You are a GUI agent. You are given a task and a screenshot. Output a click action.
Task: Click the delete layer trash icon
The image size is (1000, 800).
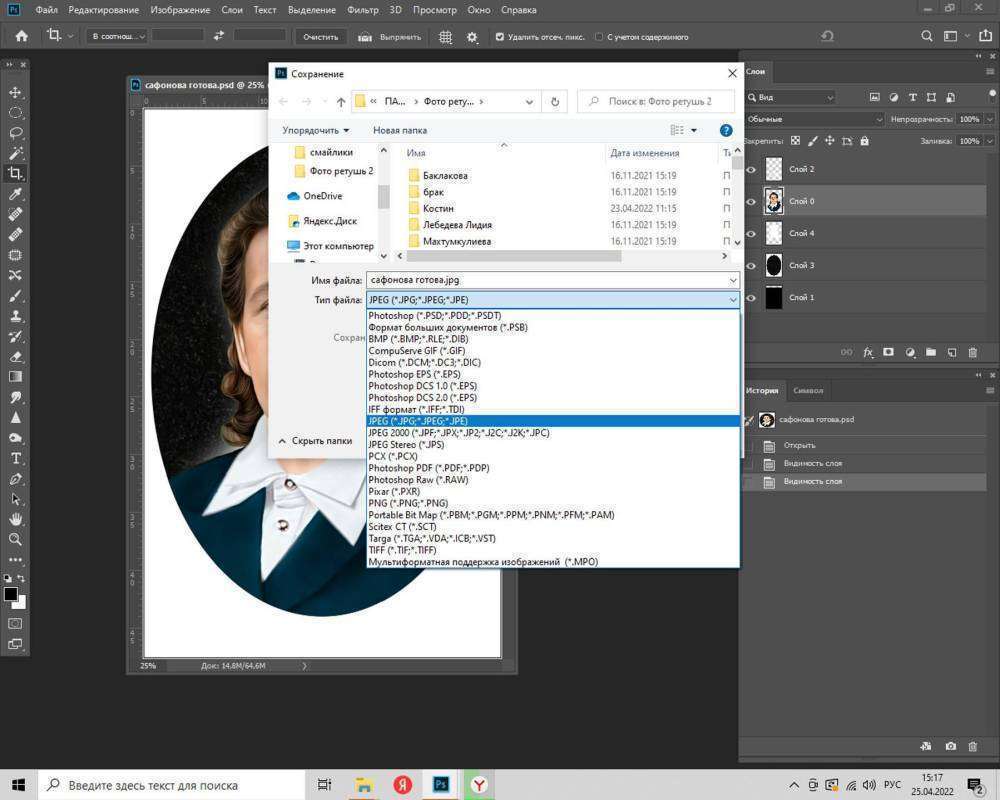click(x=972, y=353)
